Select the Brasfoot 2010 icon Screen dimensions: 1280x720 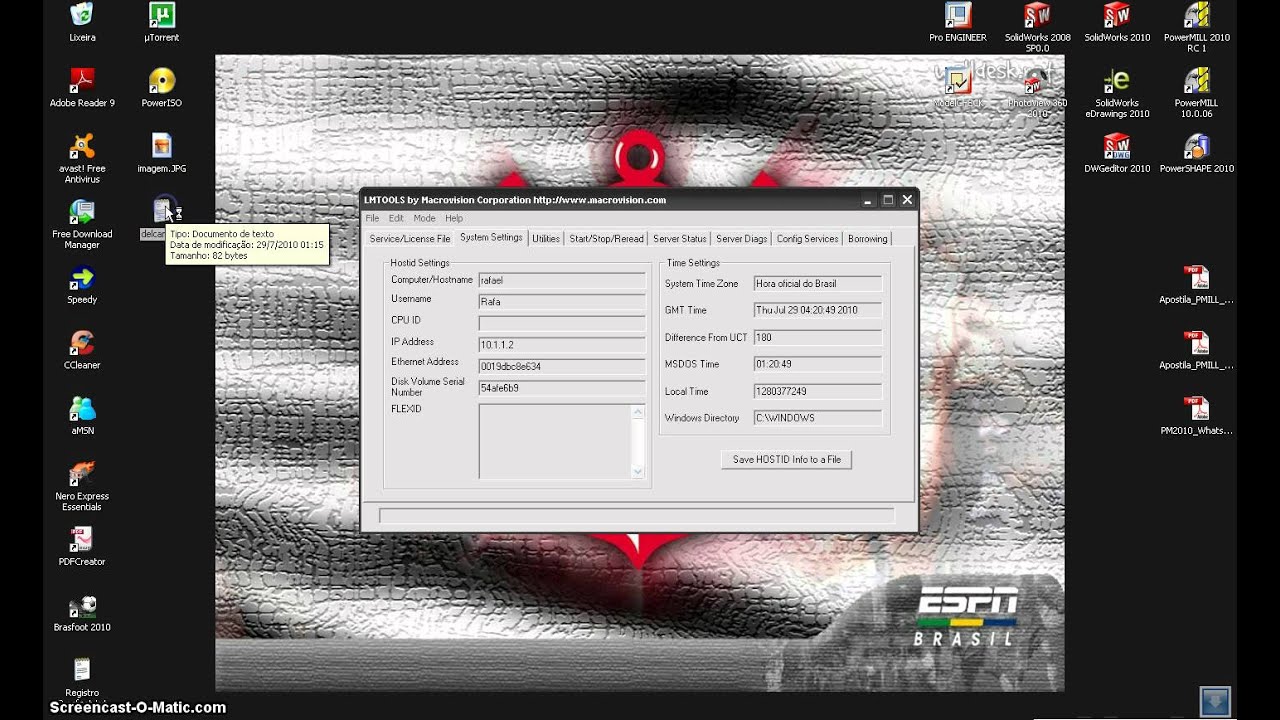click(x=82, y=604)
